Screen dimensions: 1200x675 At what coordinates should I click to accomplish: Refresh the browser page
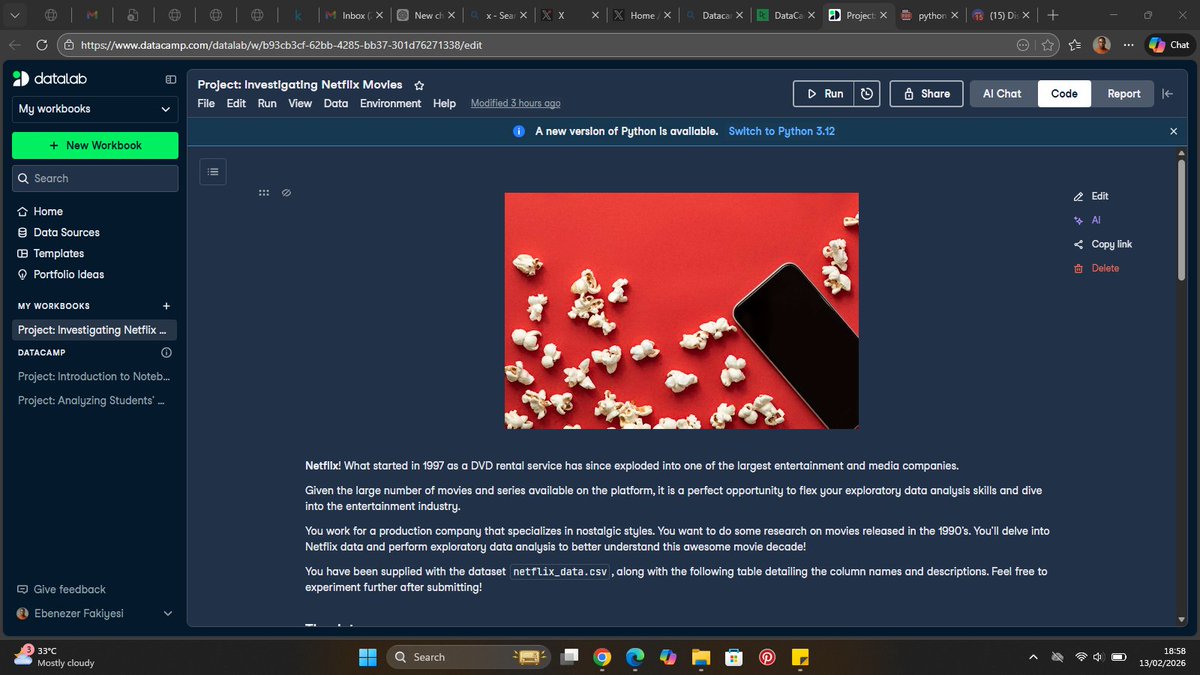[x=42, y=45]
